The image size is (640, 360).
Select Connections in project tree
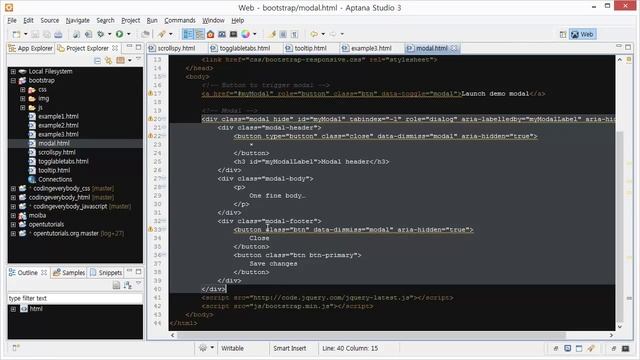click(x=55, y=179)
